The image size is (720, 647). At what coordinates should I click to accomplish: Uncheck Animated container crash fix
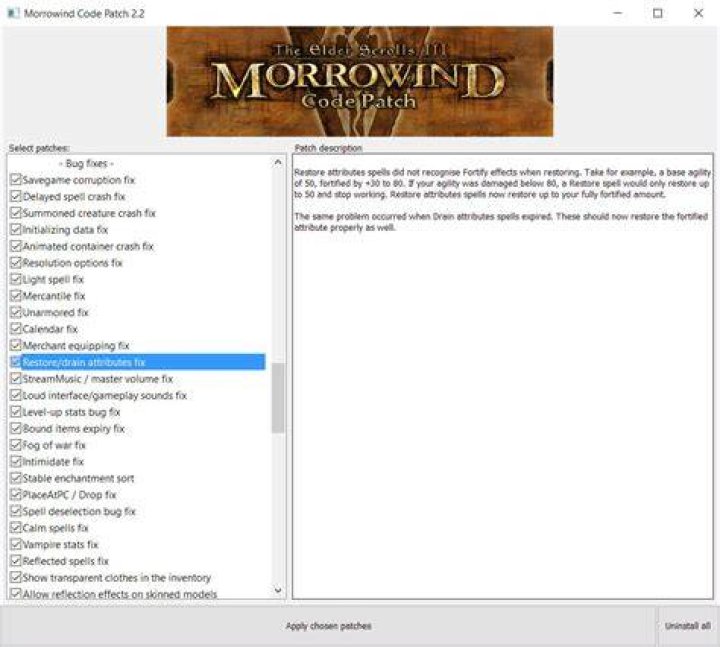[x=16, y=246]
